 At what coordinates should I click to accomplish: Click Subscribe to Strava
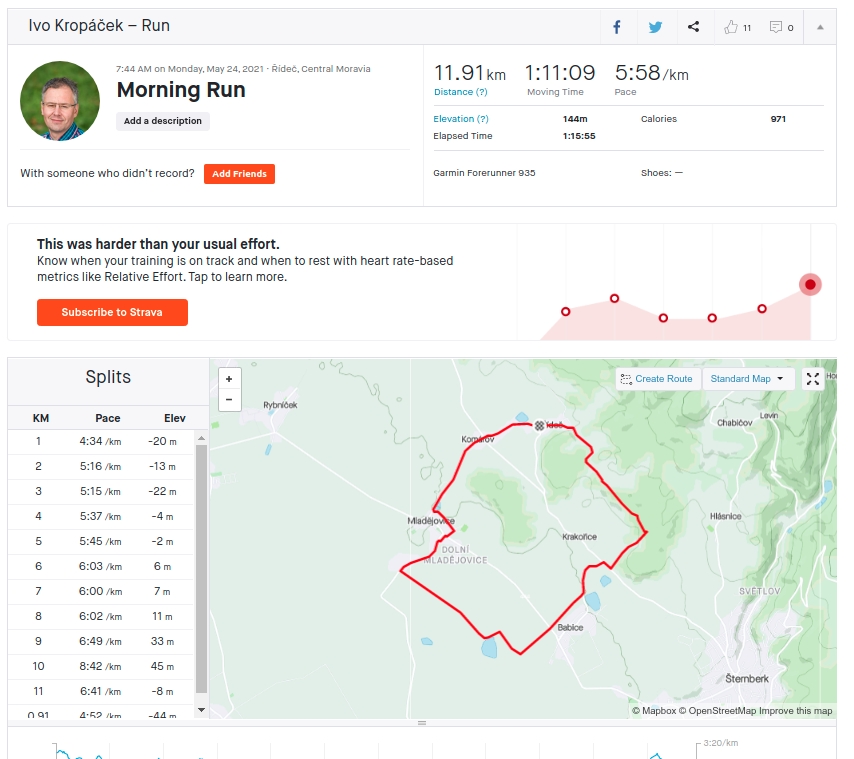coord(112,313)
